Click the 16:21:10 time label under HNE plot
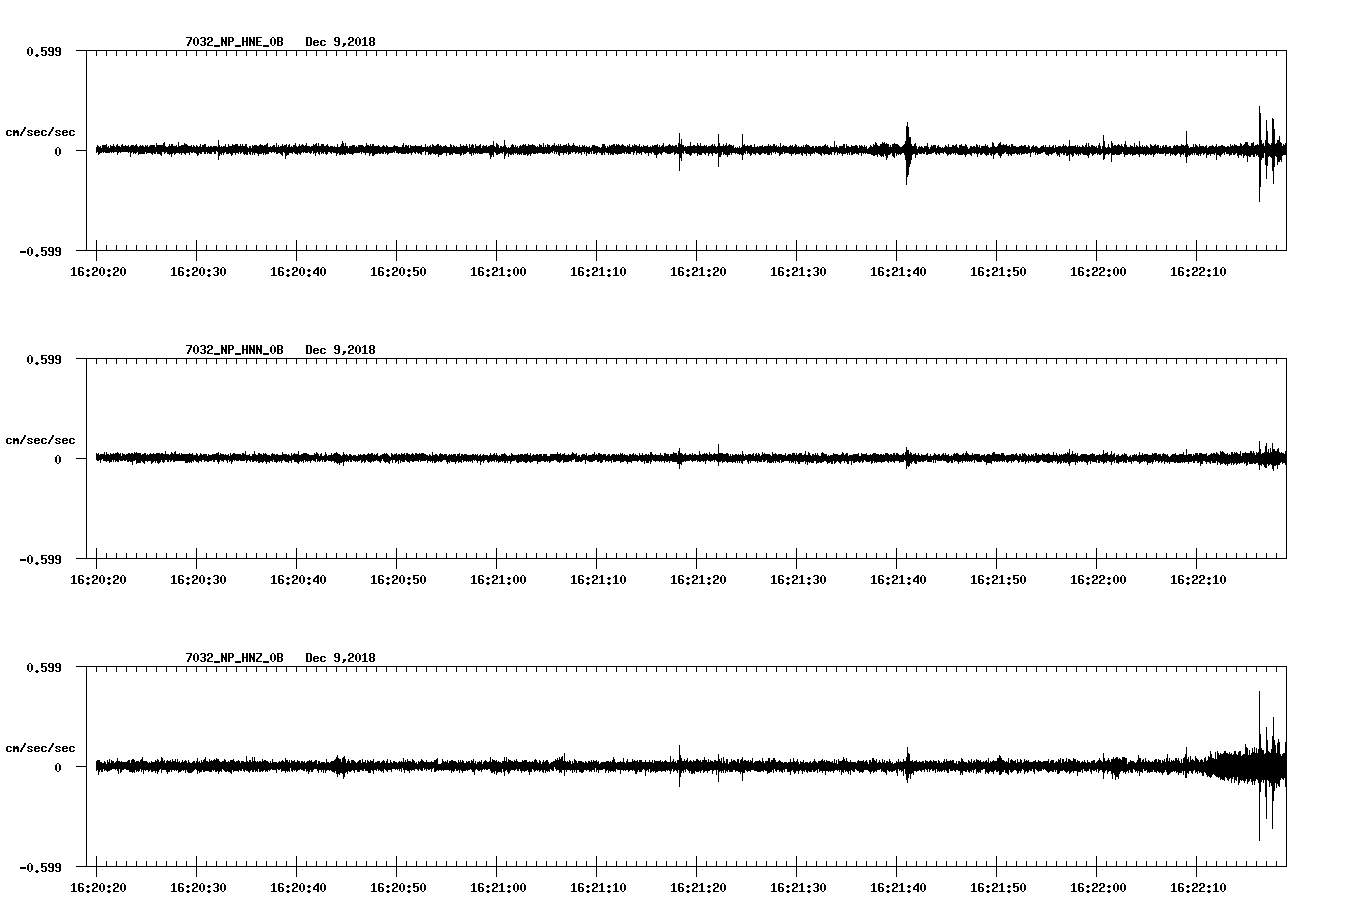The width and height of the screenshot is (1358, 924). coord(598,272)
